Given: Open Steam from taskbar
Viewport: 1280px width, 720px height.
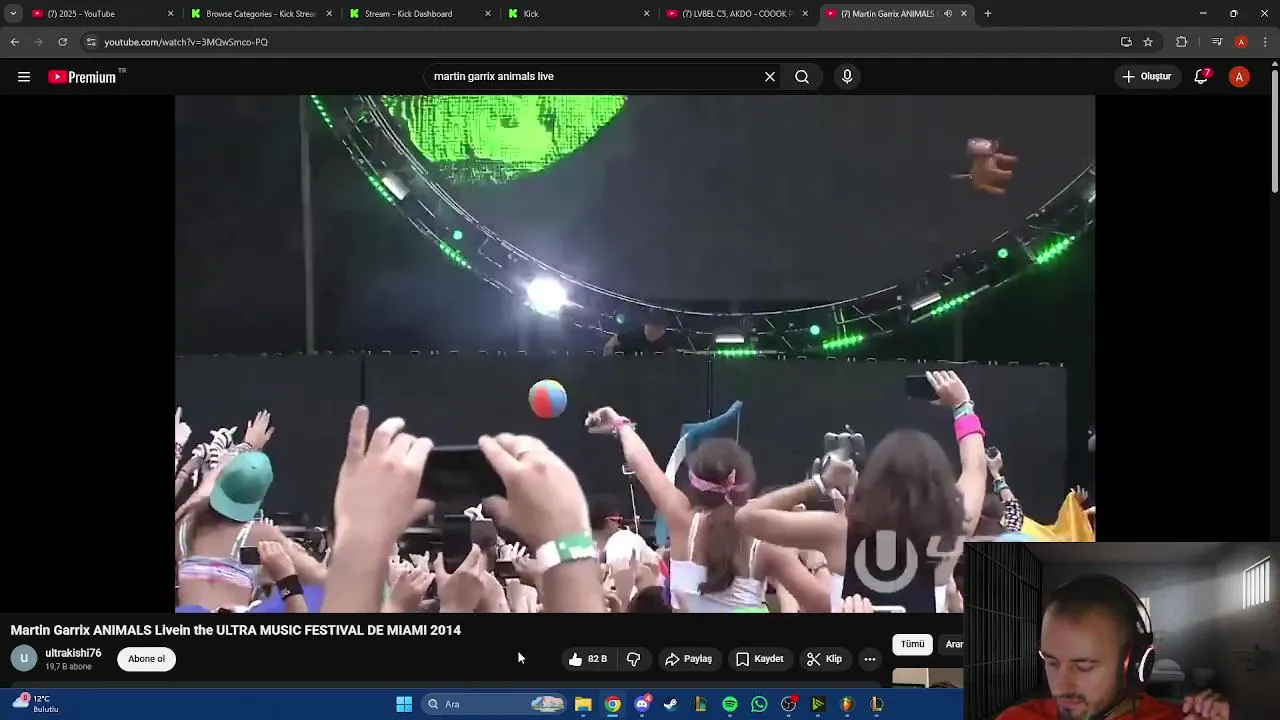Looking at the screenshot, I should coord(671,704).
